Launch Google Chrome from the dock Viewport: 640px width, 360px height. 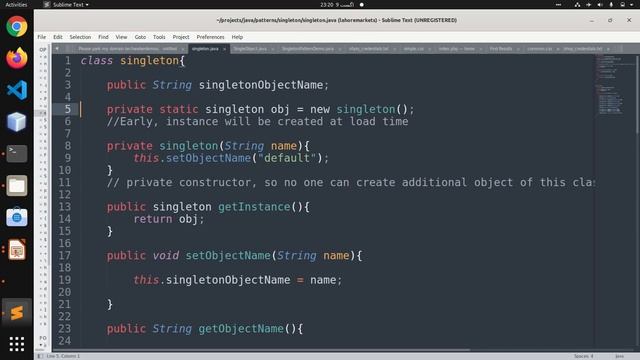(x=17, y=27)
